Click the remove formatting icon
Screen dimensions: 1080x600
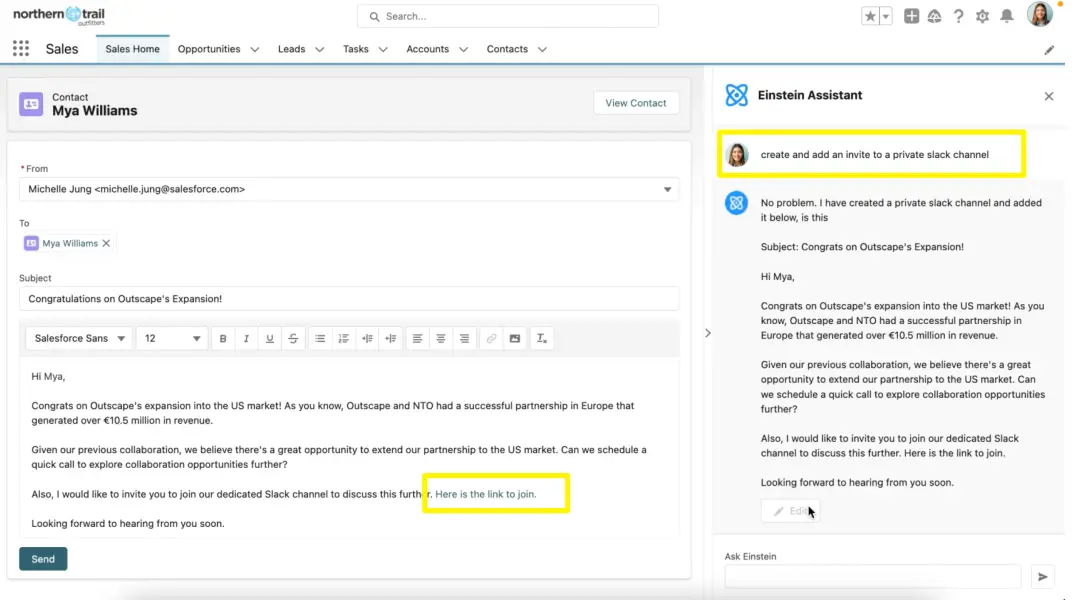[541, 339]
